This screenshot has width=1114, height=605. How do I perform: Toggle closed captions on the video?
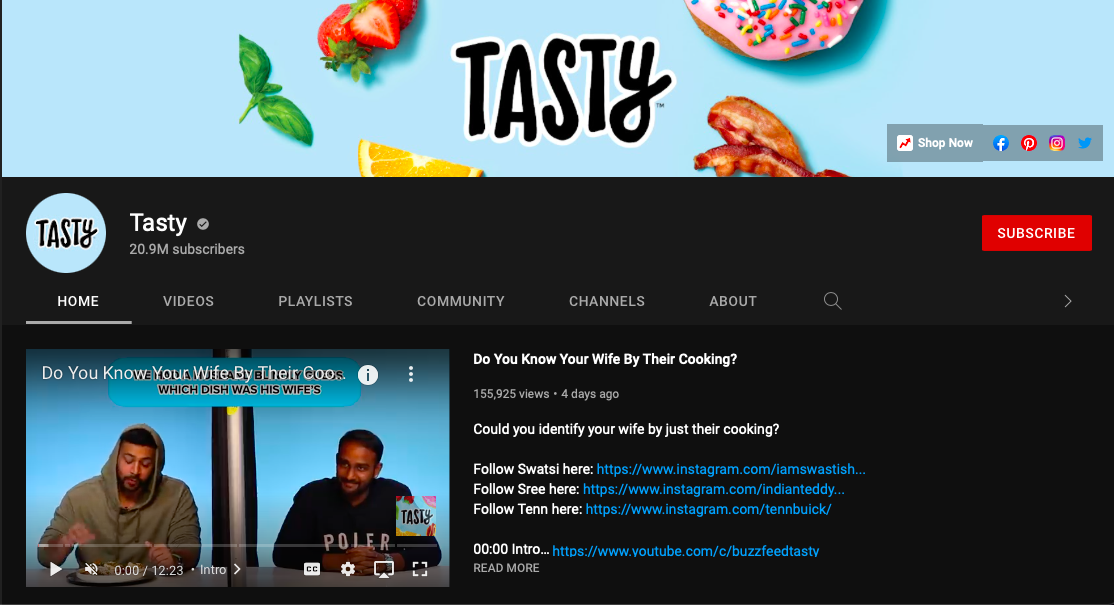tap(312, 569)
